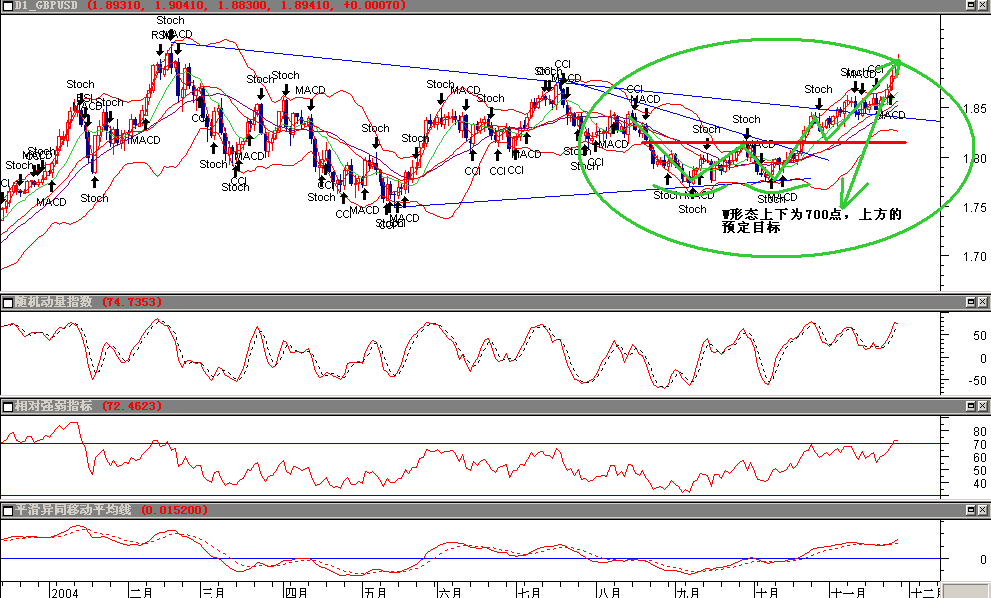Click the W形态上下为700点 annotation text
991x598 pixels.
[x=812, y=221]
